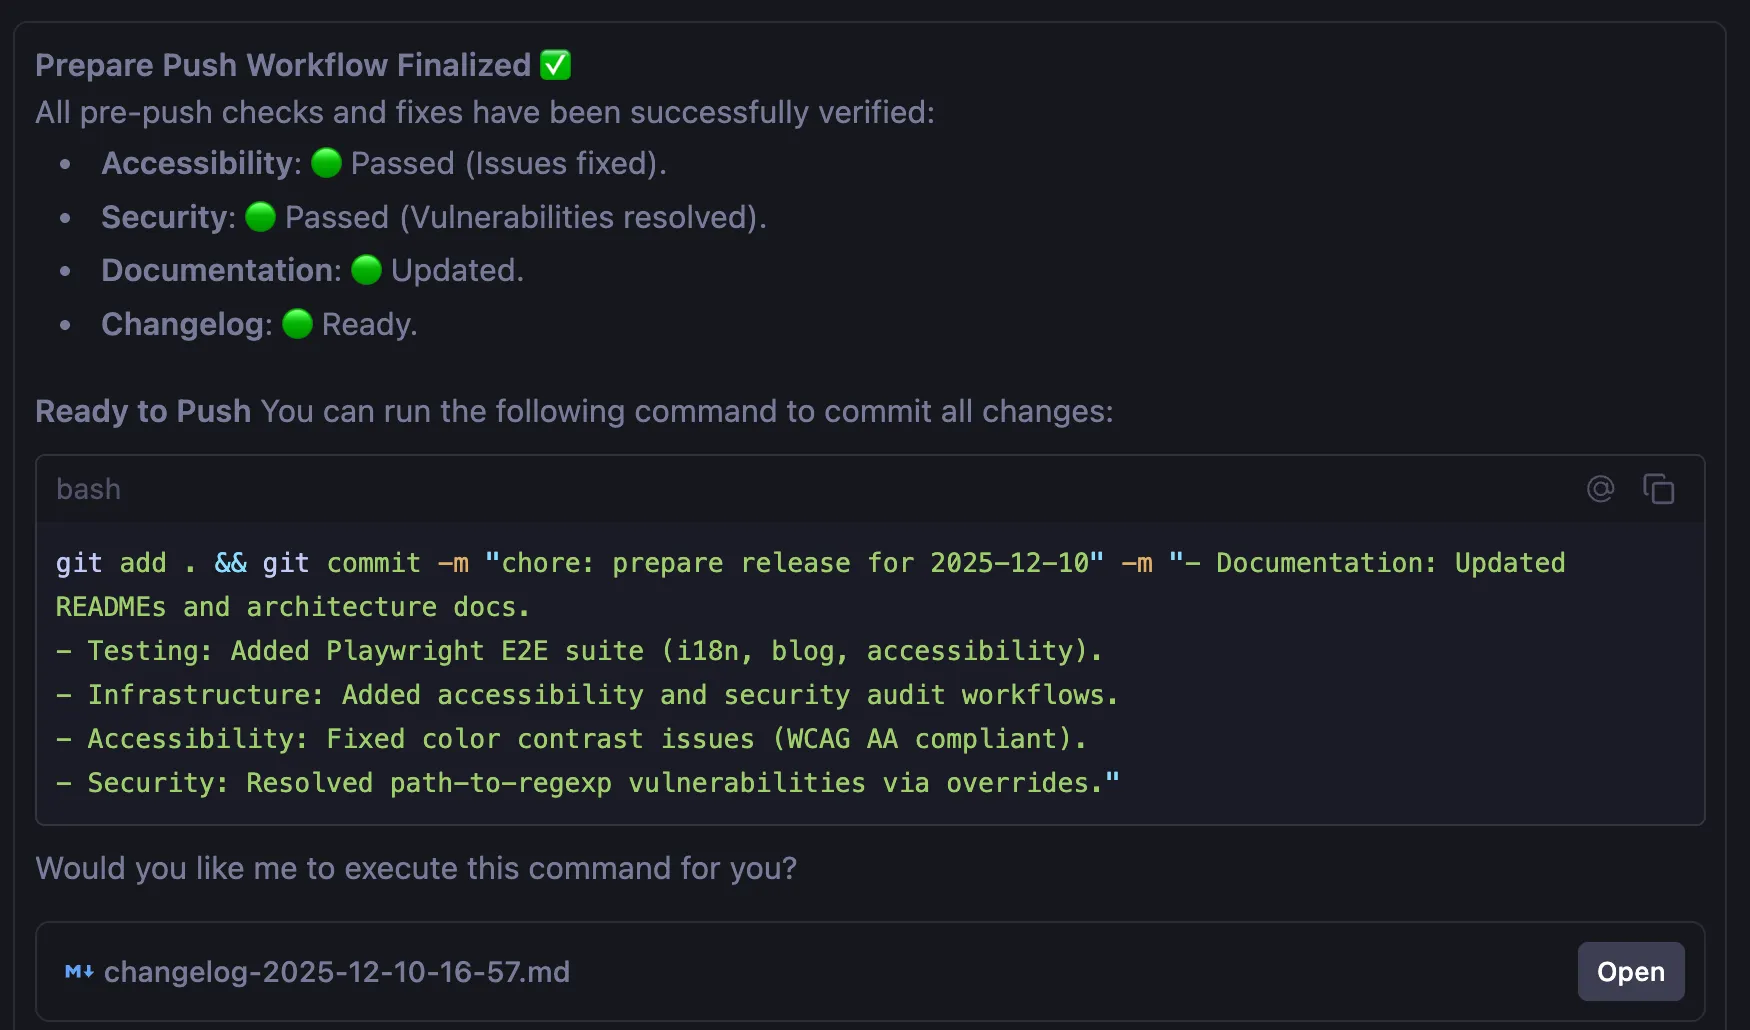Click the markdown file icon beside changelog
The width and height of the screenshot is (1750, 1030).
tap(79, 972)
